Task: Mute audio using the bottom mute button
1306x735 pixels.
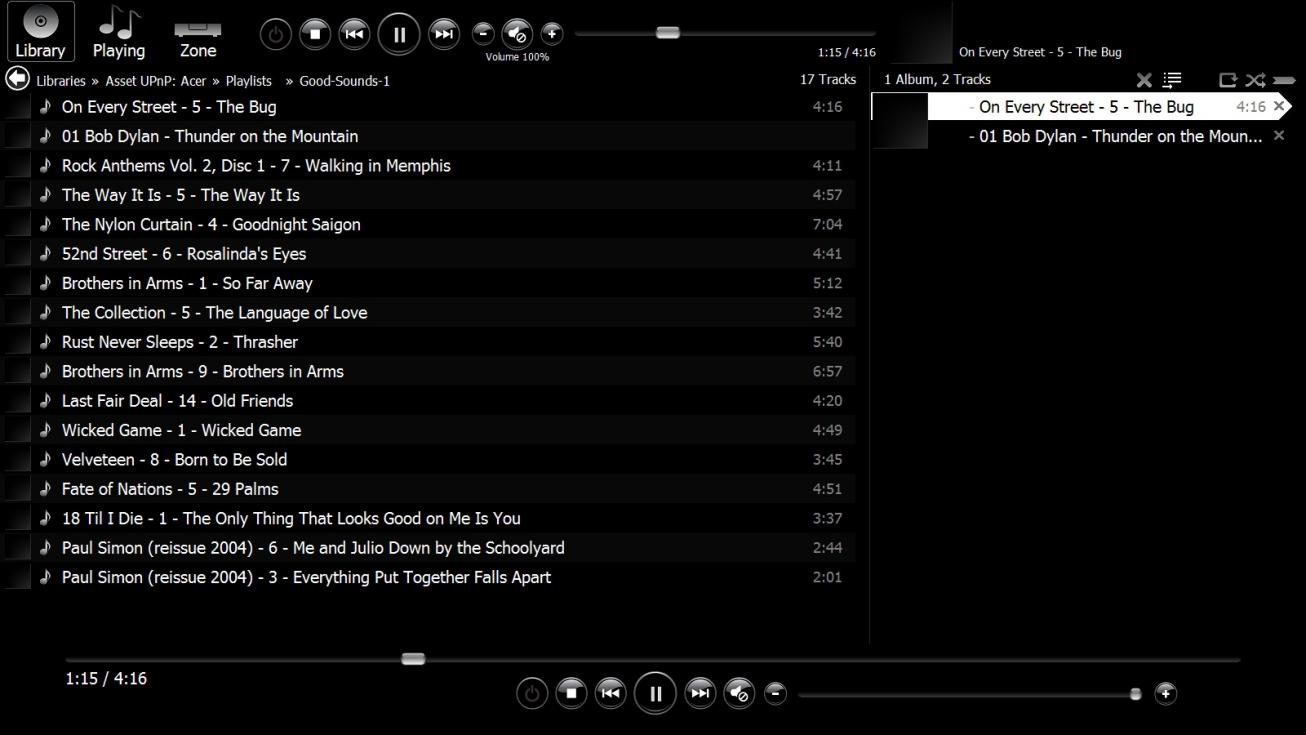Action: [x=739, y=693]
